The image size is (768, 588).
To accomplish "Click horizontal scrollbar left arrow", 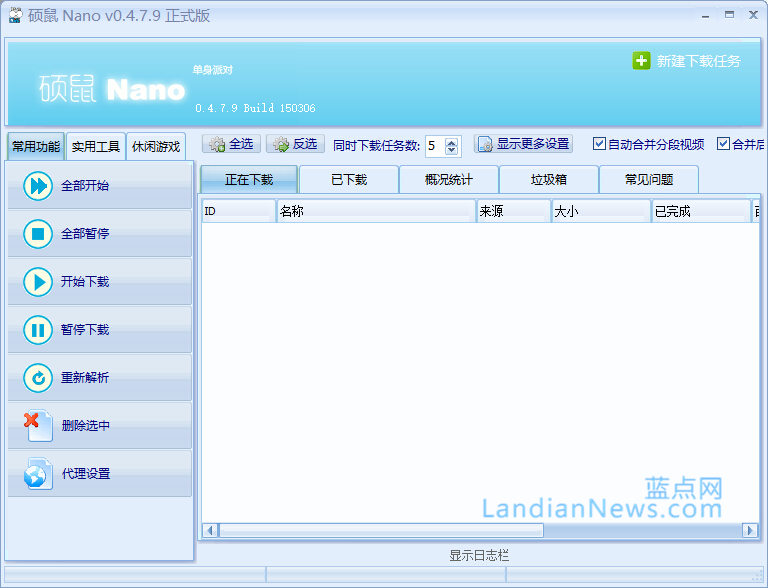I will [211, 530].
